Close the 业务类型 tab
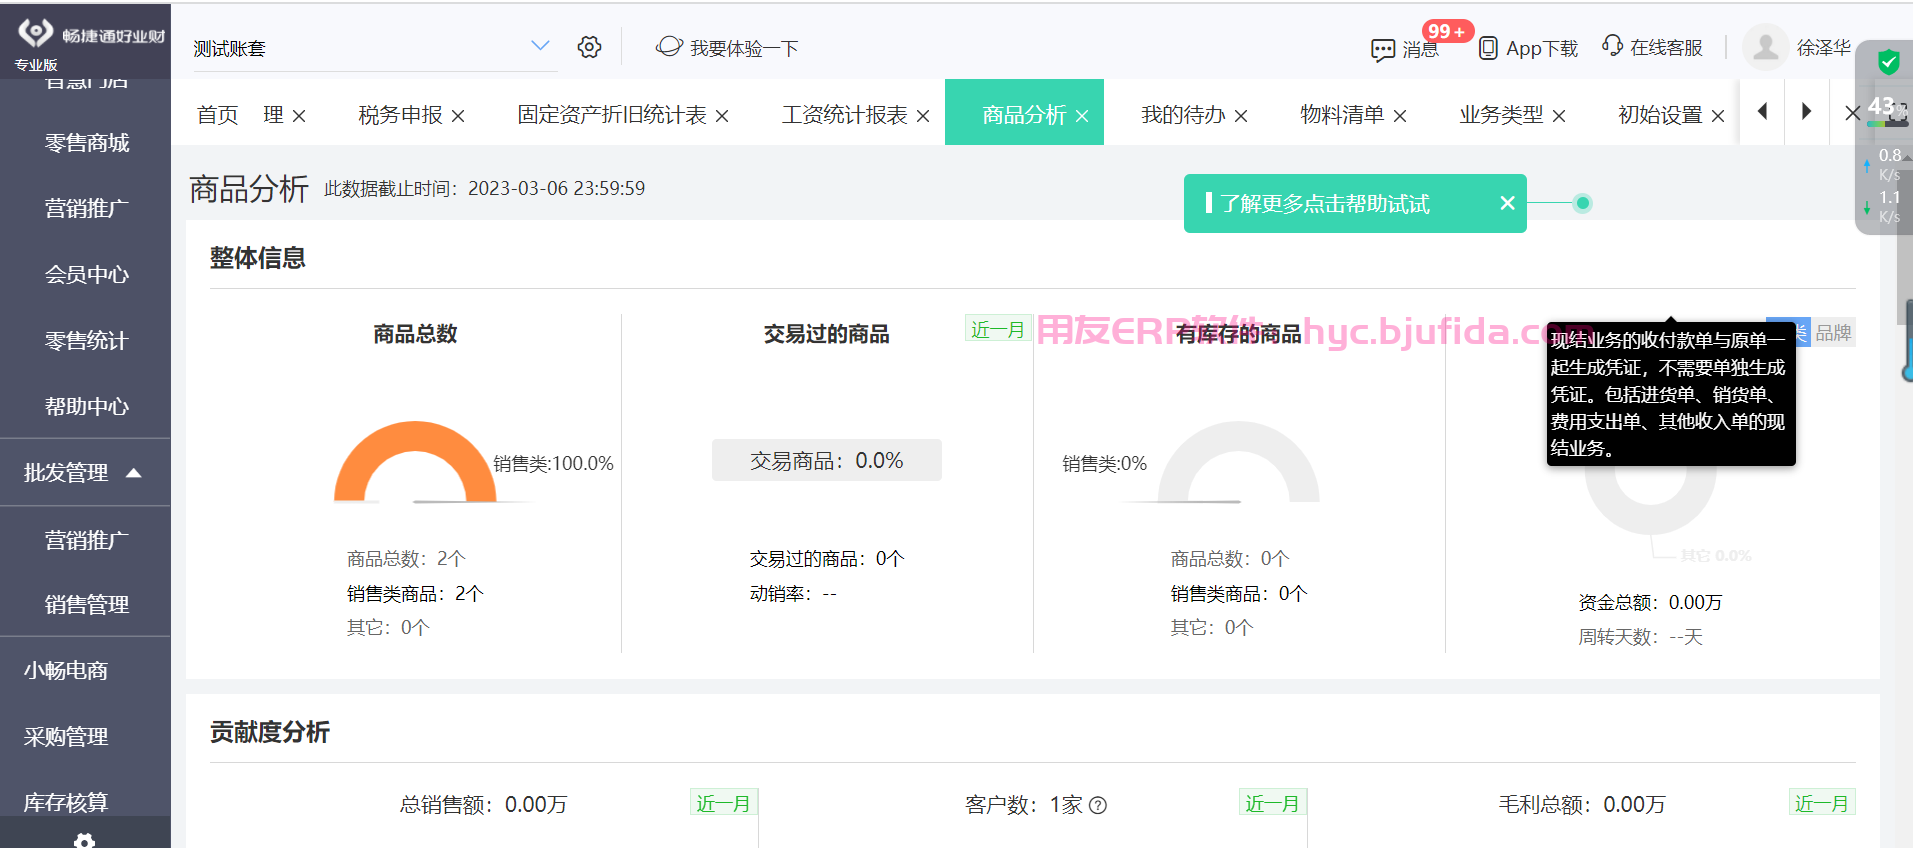Viewport: 1913px width, 848px height. pos(1559,116)
